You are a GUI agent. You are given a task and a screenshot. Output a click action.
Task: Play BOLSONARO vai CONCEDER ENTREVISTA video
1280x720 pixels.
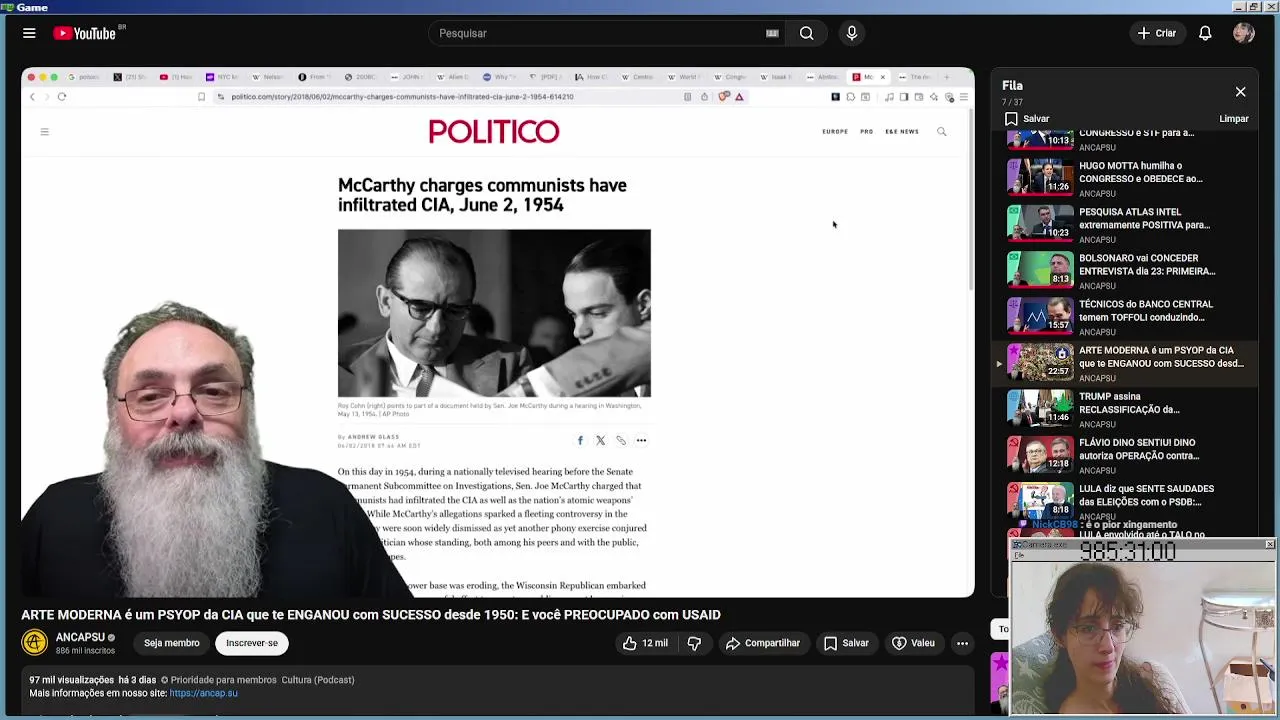point(1125,270)
